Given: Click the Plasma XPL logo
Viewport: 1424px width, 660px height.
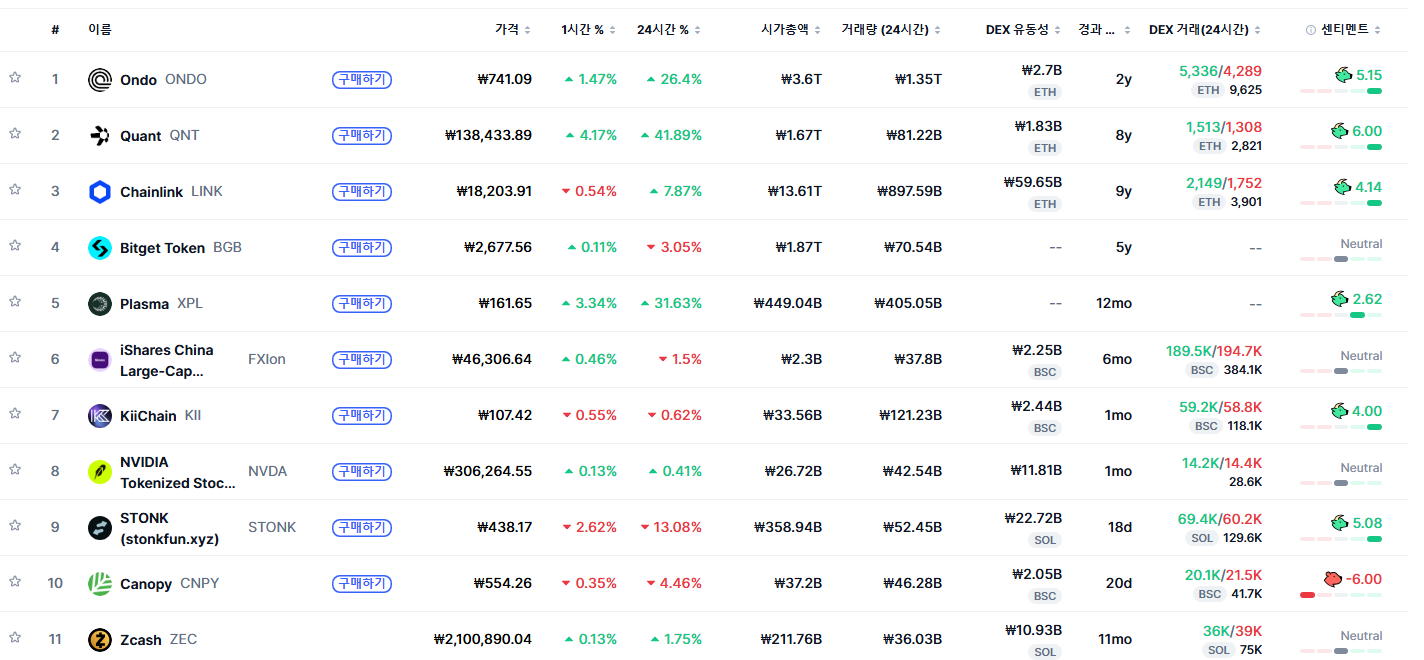Looking at the screenshot, I should (x=100, y=304).
